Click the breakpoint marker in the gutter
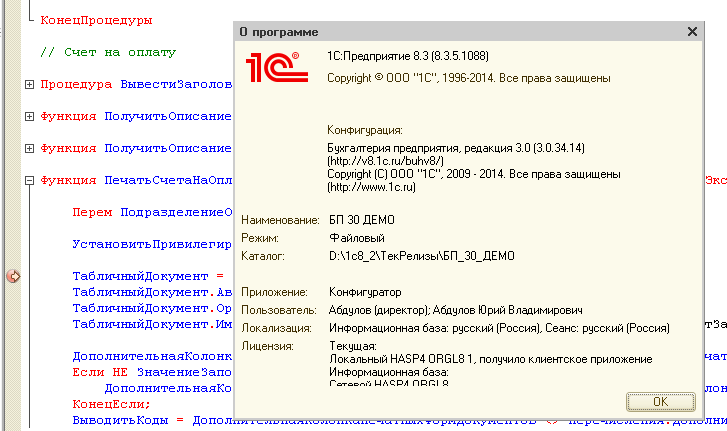Image resolution: width=727 pixels, height=431 pixels. 13,276
